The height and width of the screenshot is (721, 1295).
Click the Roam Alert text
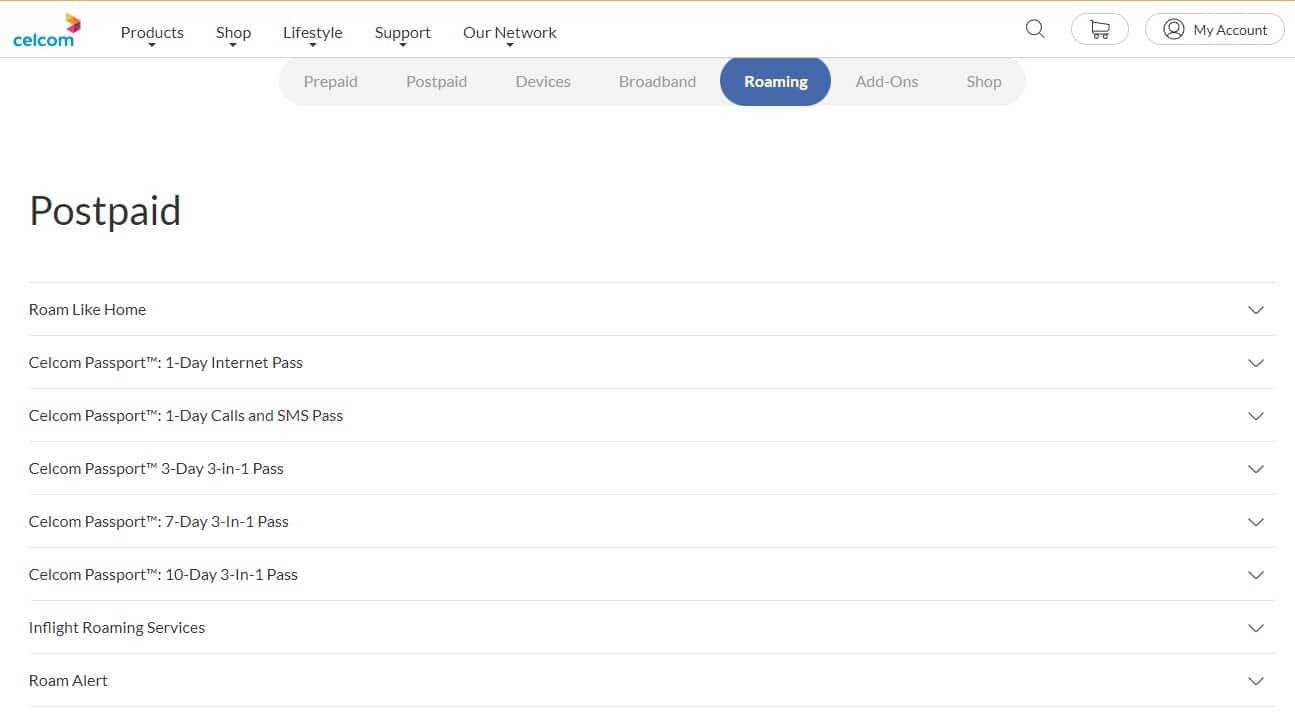click(68, 681)
